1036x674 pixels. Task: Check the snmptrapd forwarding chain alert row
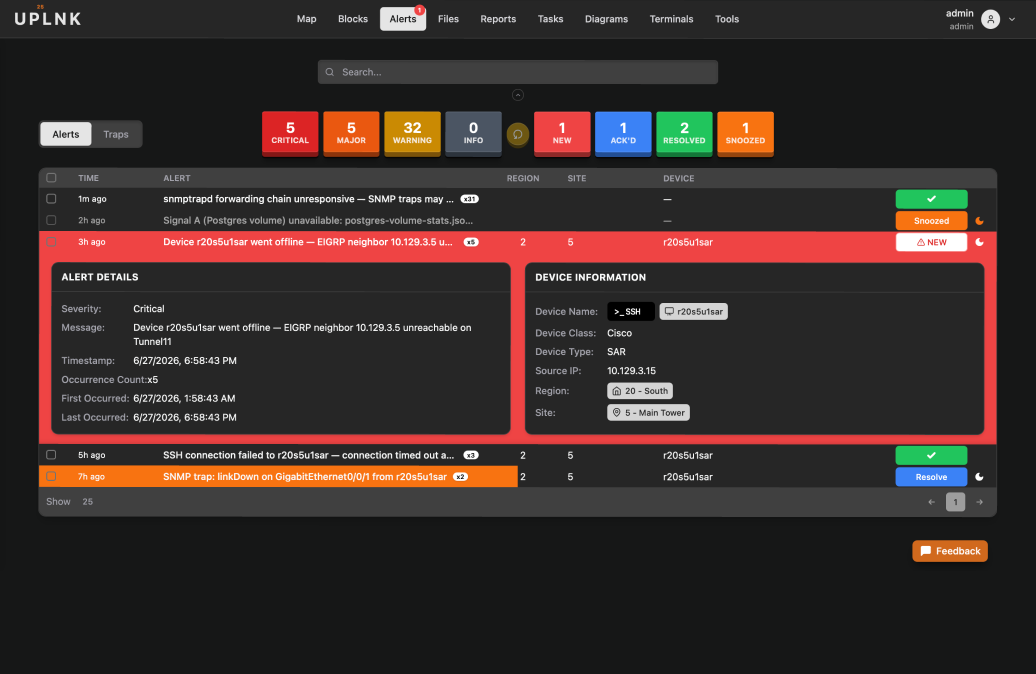(x=51, y=199)
